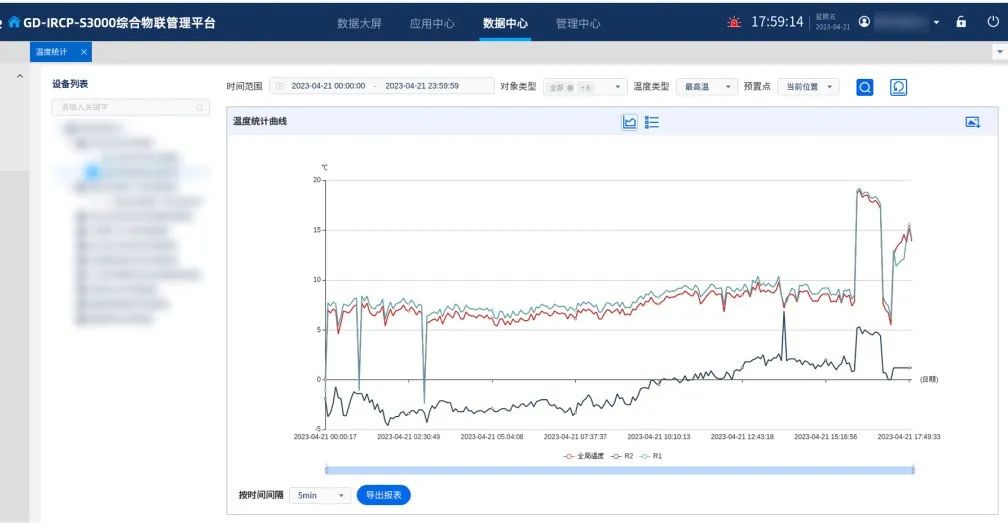Open the 对象类型 dropdown
Screen dimensions: 1008x526
[x=584, y=87]
